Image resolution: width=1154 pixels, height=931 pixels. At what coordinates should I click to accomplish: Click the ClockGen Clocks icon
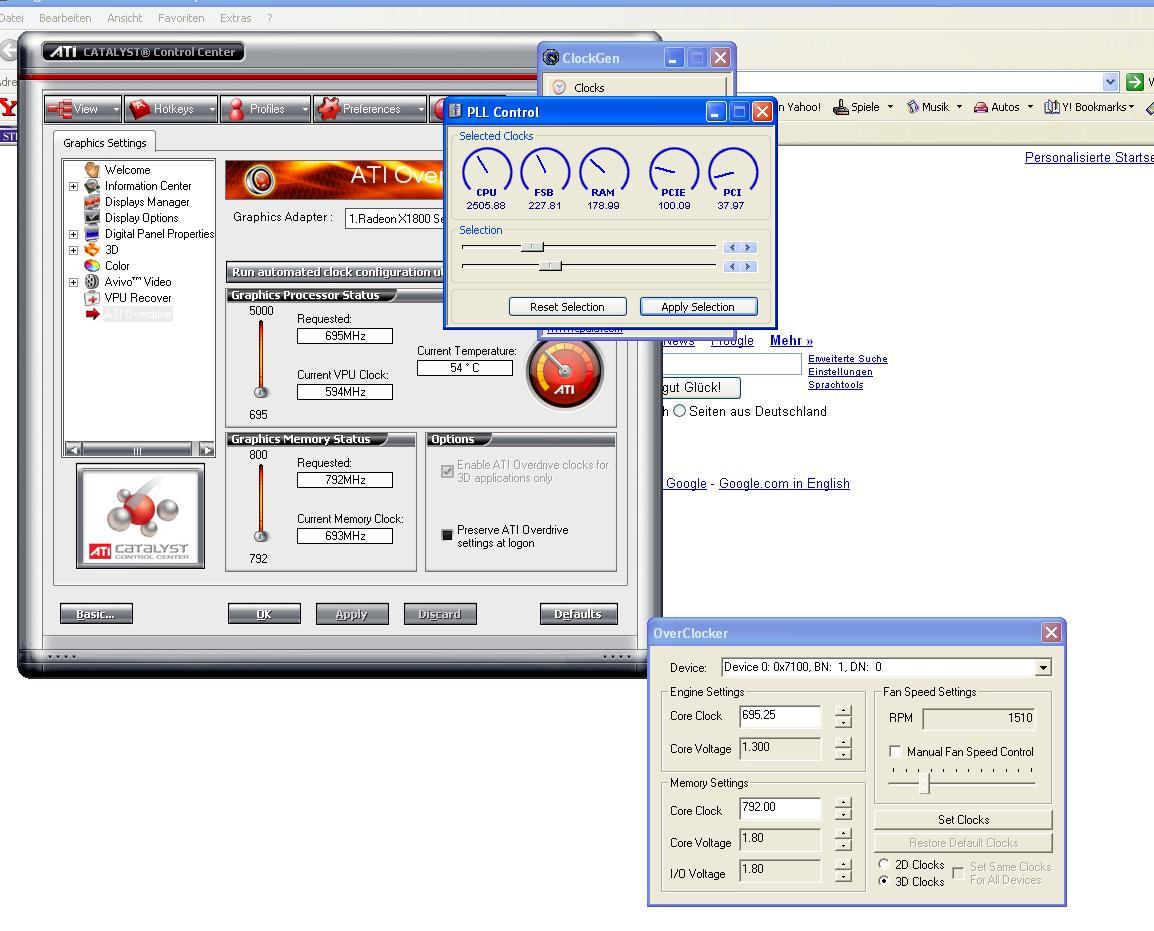(x=559, y=87)
